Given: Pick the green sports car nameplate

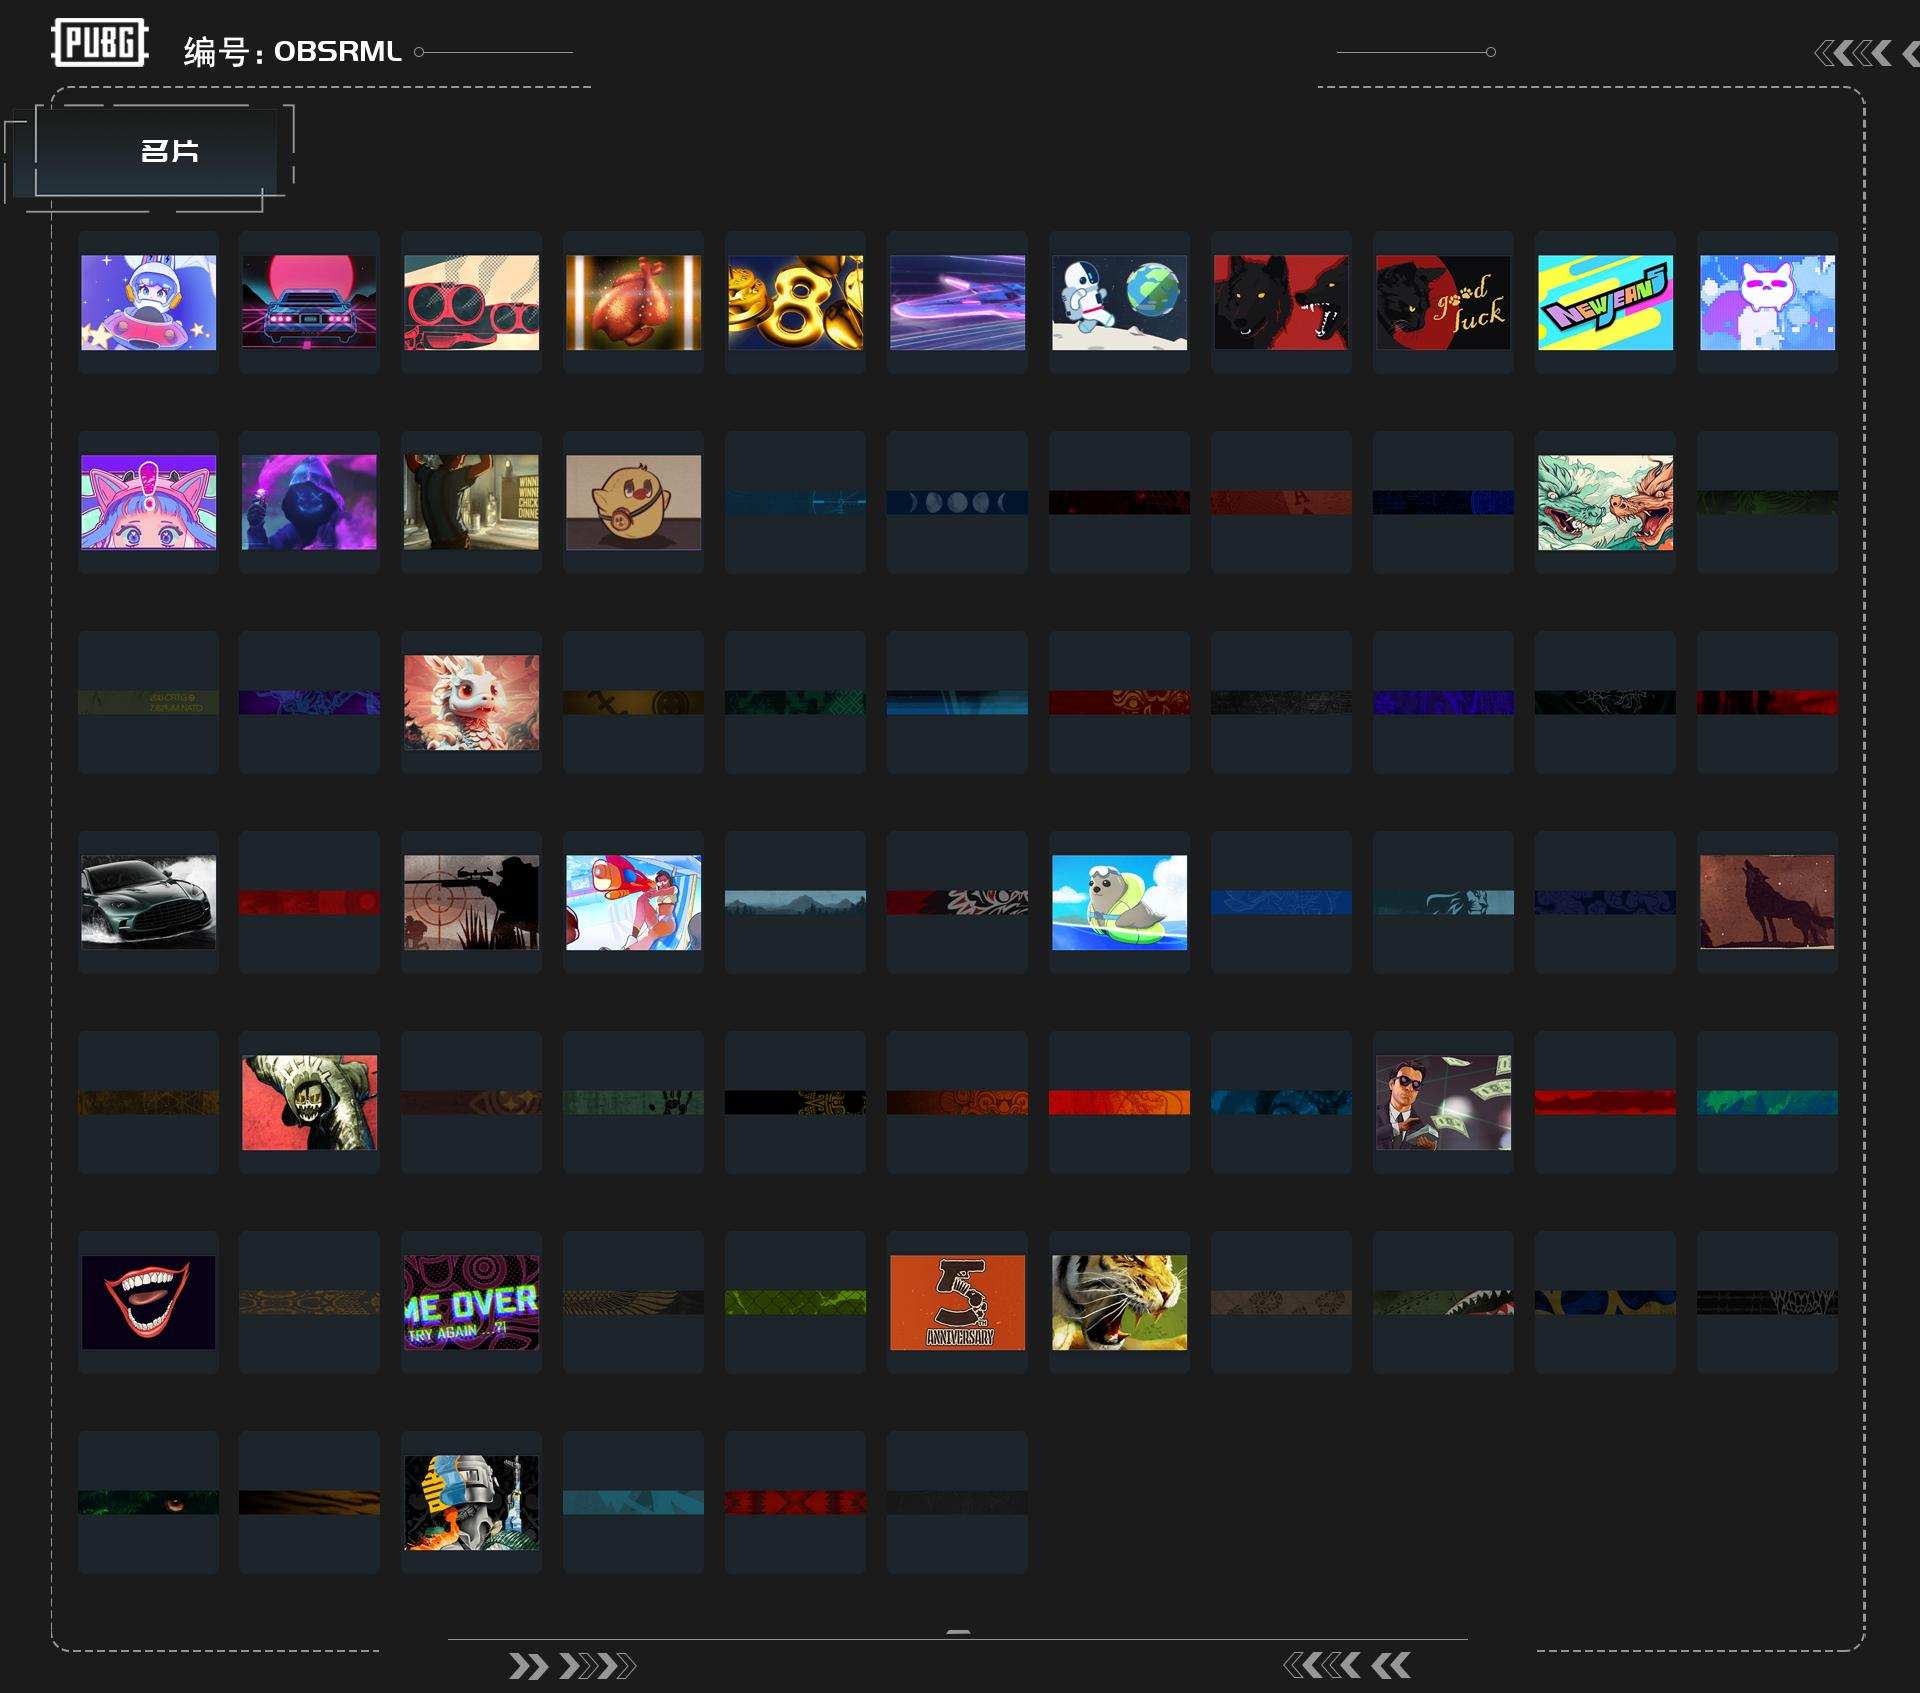Looking at the screenshot, I should pyautogui.click(x=148, y=902).
